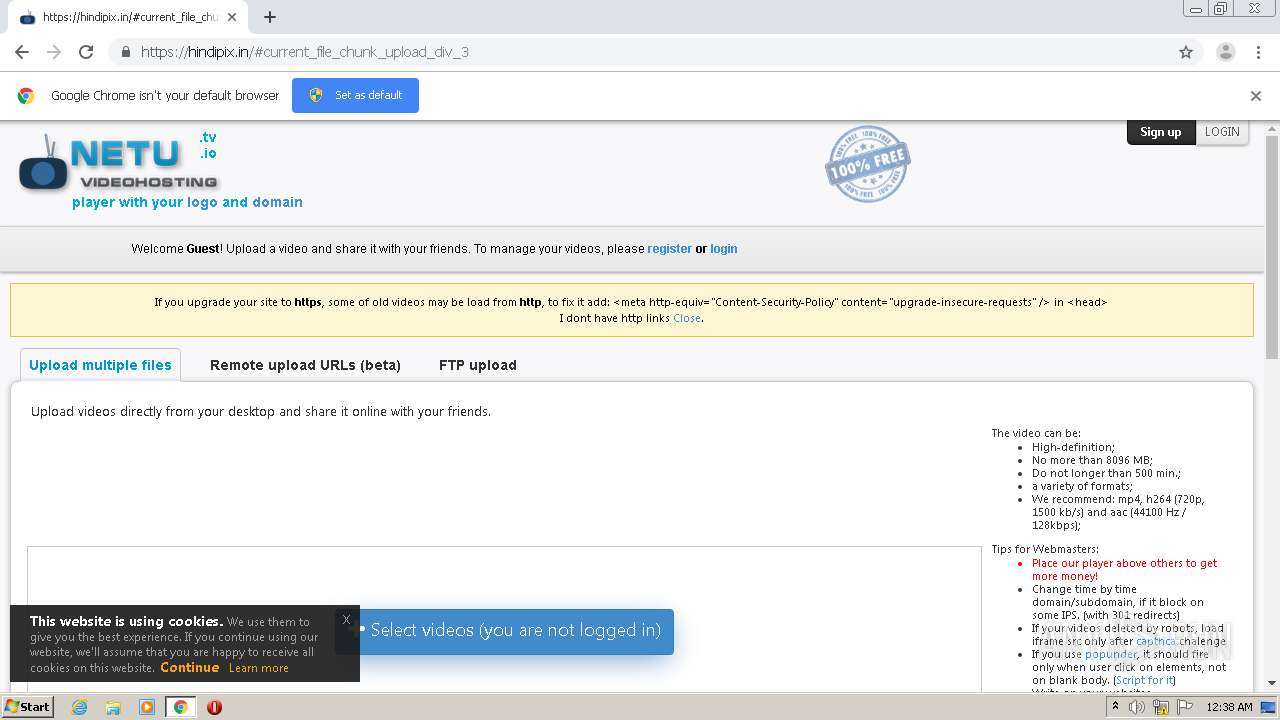Close the https upgrade notice
The image size is (1280, 720).
pyautogui.click(x=686, y=318)
